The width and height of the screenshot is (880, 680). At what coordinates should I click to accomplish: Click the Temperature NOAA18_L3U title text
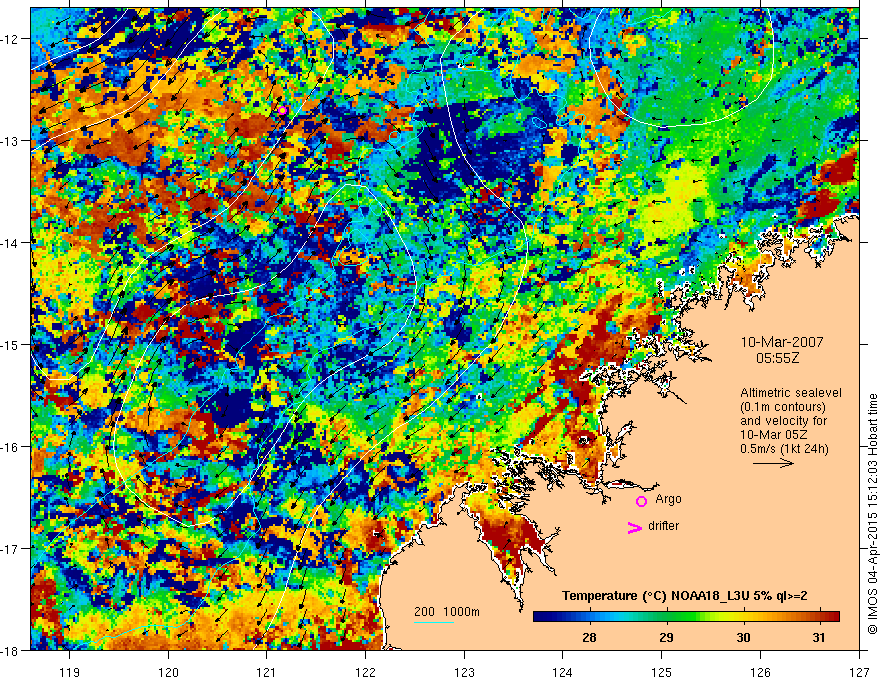click(x=685, y=596)
